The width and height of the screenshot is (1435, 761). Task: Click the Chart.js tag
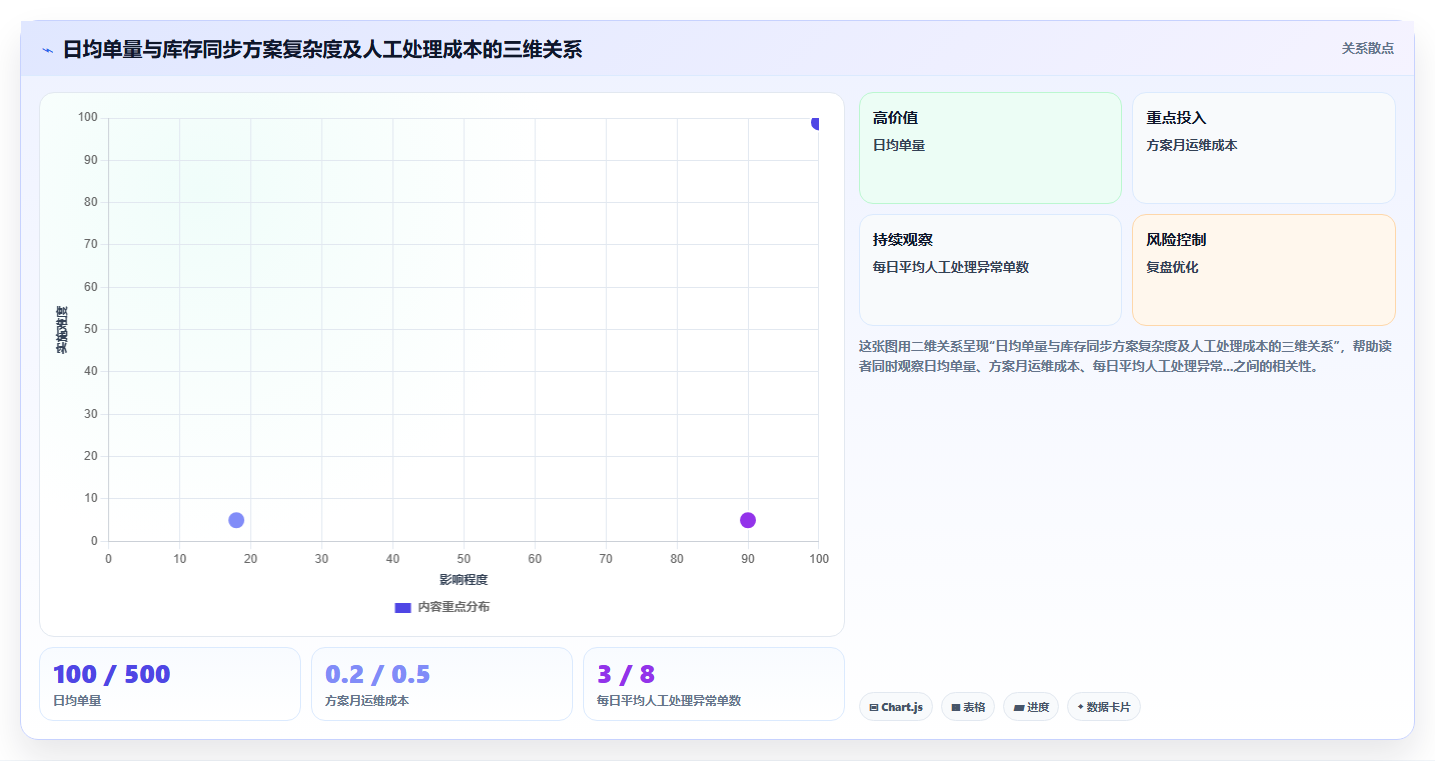click(x=896, y=707)
